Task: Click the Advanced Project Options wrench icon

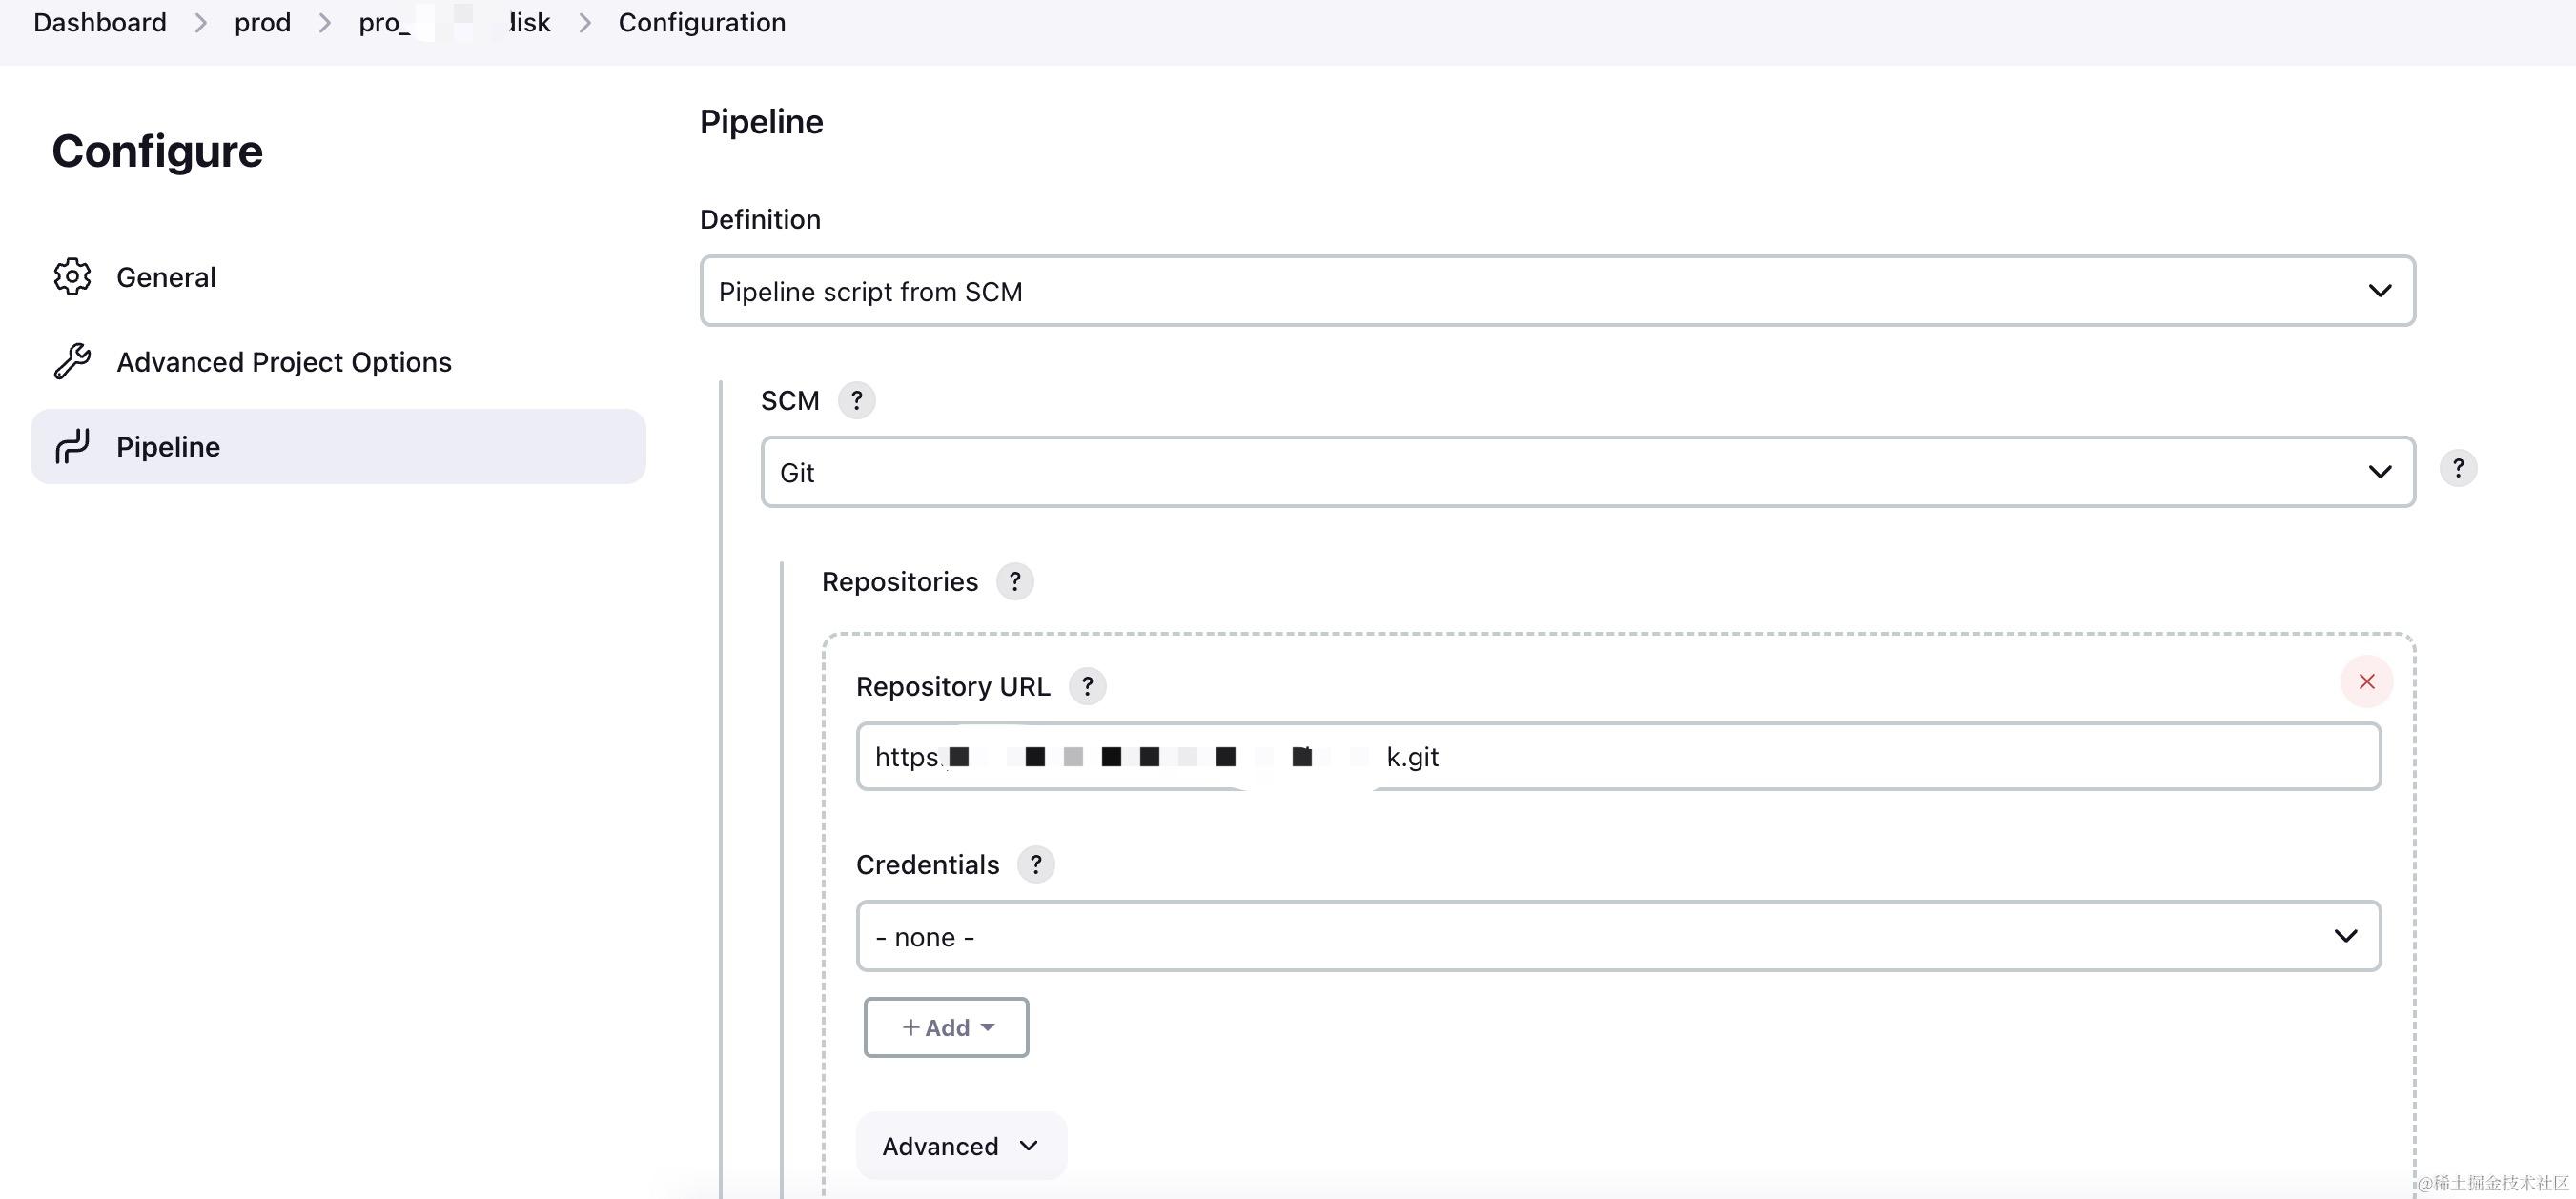Action: click(72, 361)
